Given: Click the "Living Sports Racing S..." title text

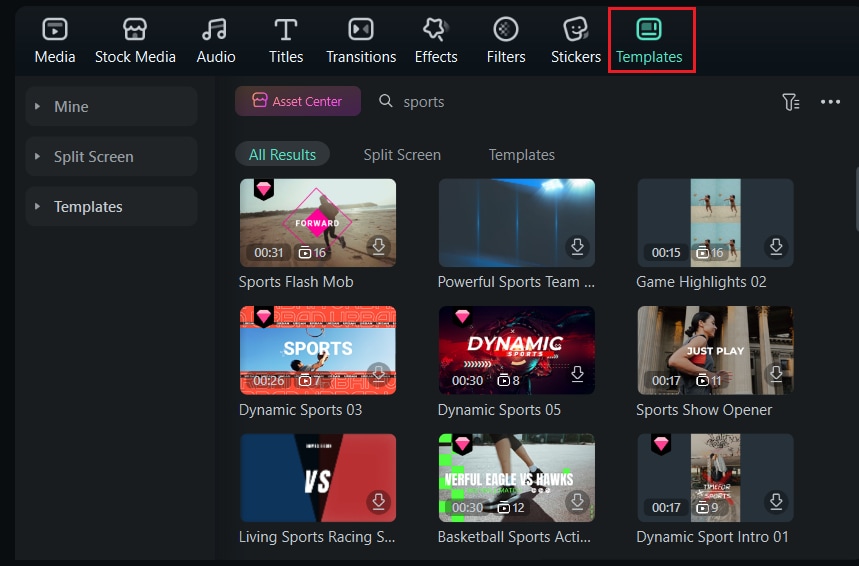Looking at the screenshot, I should pos(317,537).
